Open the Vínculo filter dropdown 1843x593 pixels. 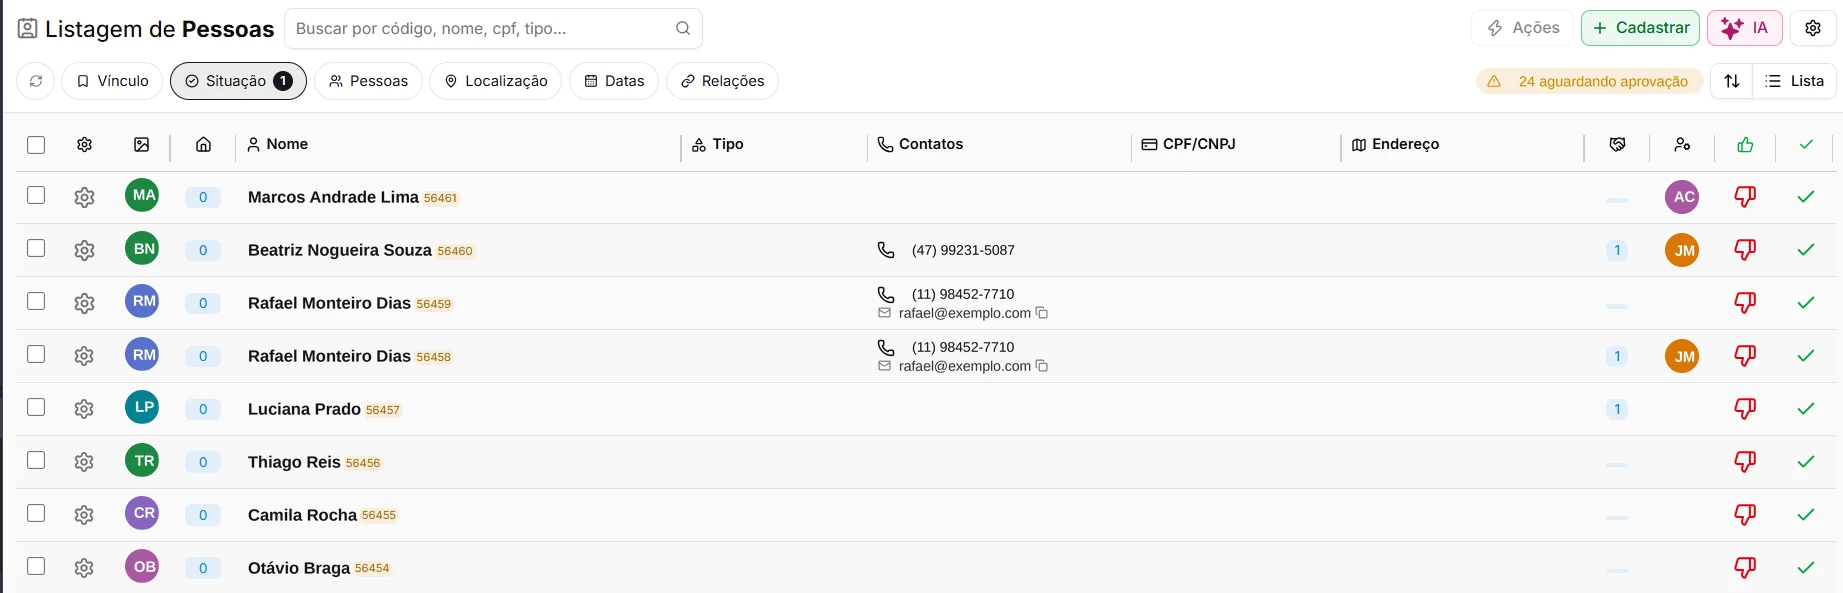click(112, 81)
